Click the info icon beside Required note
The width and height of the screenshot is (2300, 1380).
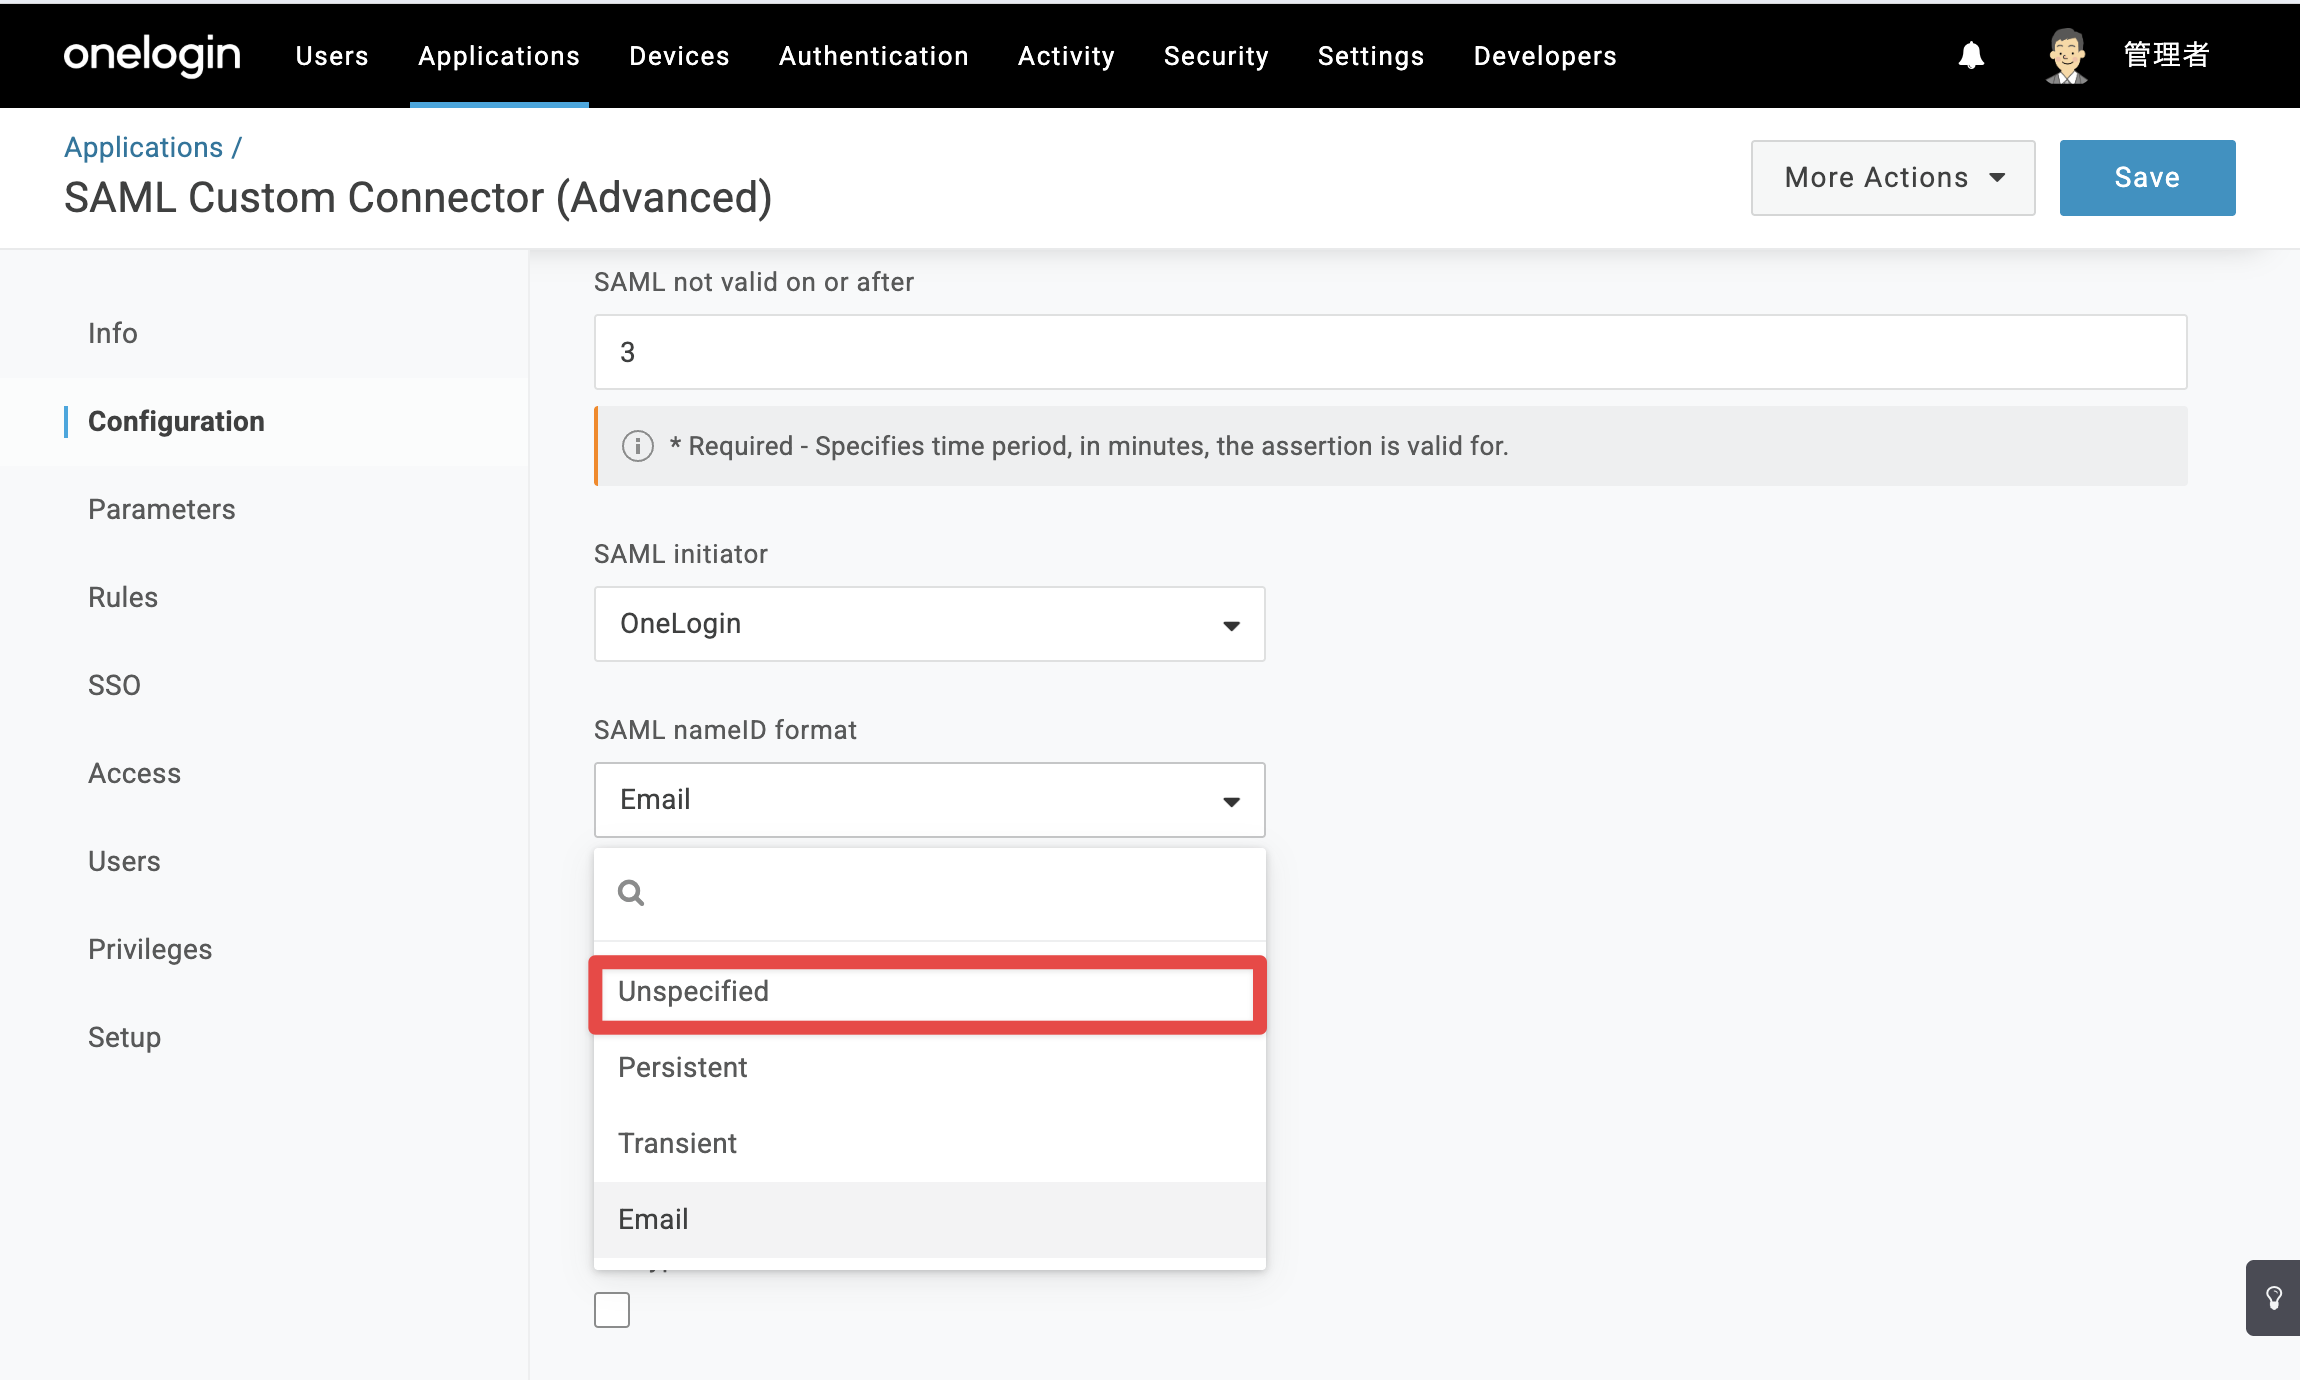638,446
